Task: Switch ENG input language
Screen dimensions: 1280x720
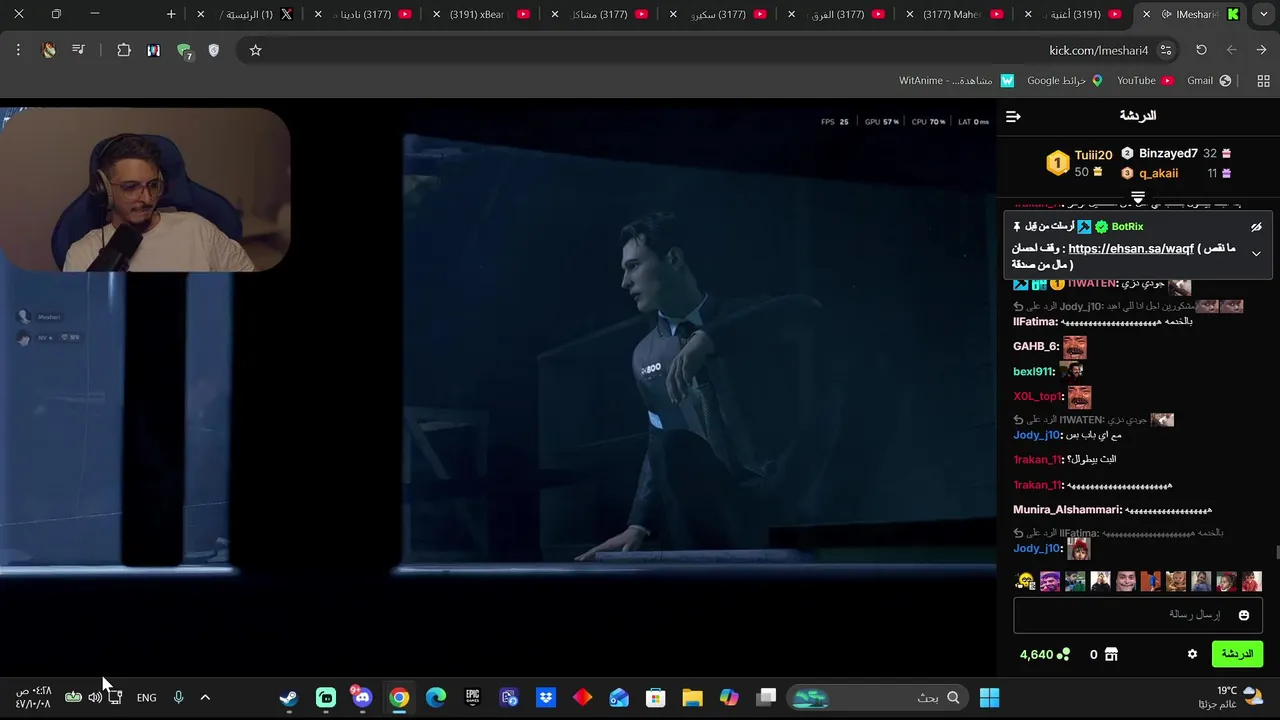Action: 147,698
